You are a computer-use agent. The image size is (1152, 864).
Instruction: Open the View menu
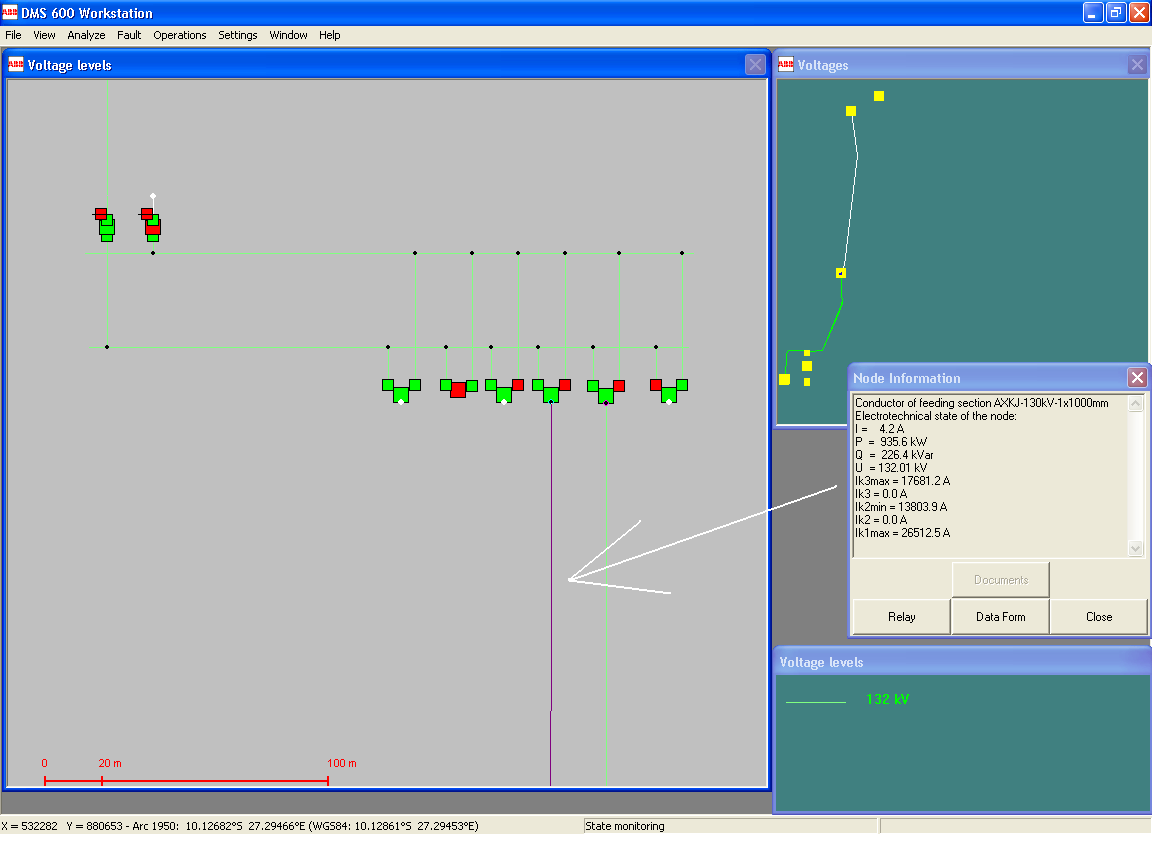(44, 35)
